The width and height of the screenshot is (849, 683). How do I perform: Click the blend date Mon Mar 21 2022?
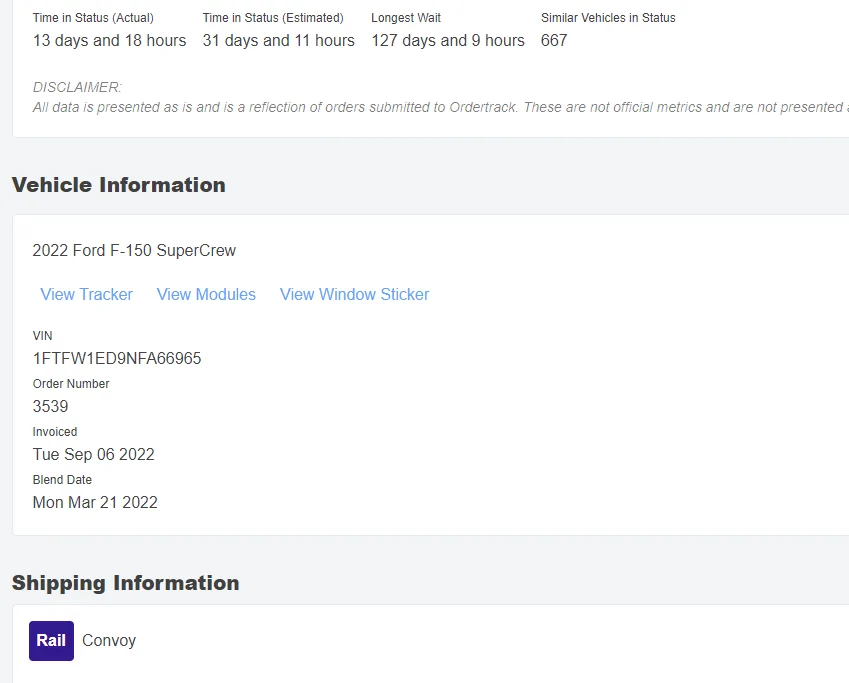pos(95,502)
